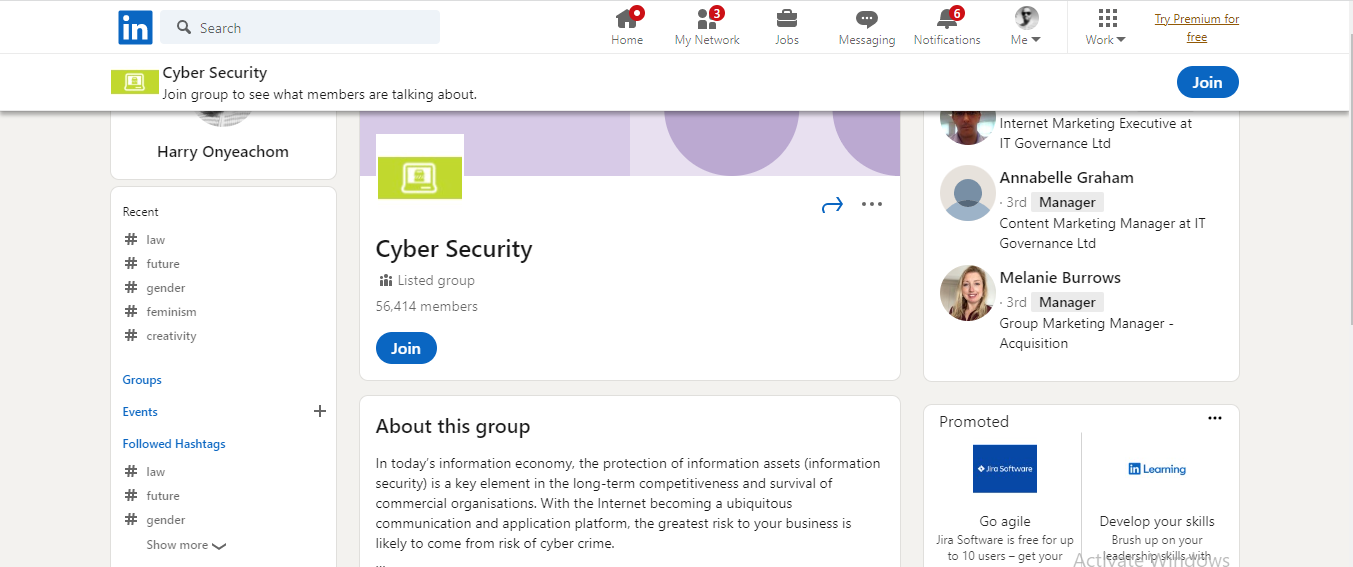Click Join below member count
This screenshot has height=567, width=1353.
(x=406, y=348)
